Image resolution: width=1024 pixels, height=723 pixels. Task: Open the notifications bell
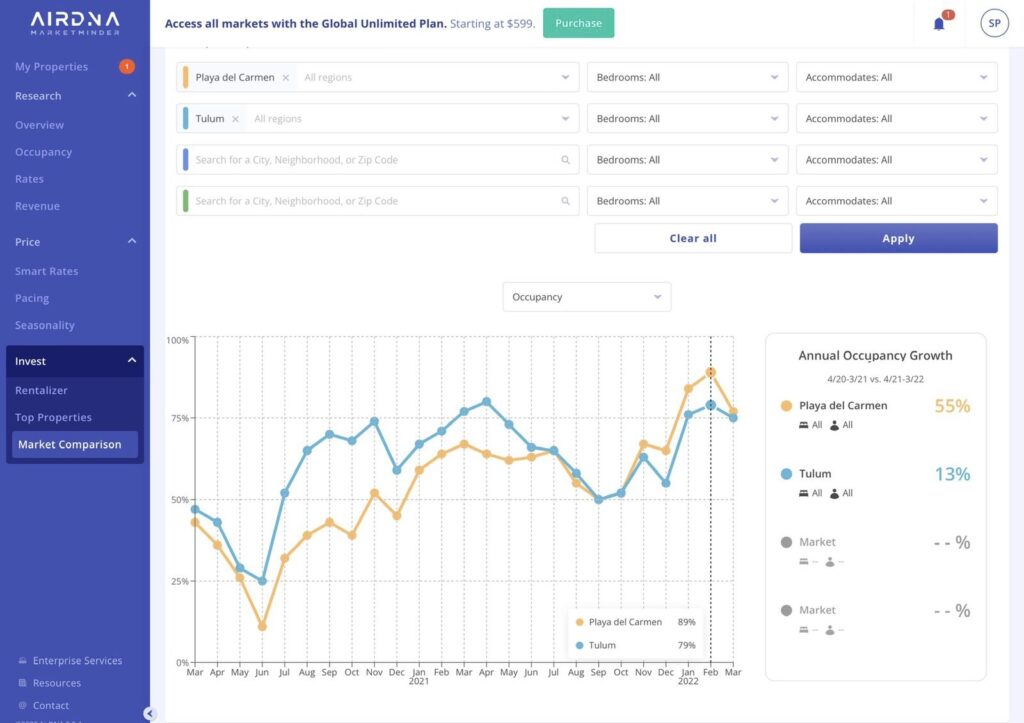click(x=939, y=24)
